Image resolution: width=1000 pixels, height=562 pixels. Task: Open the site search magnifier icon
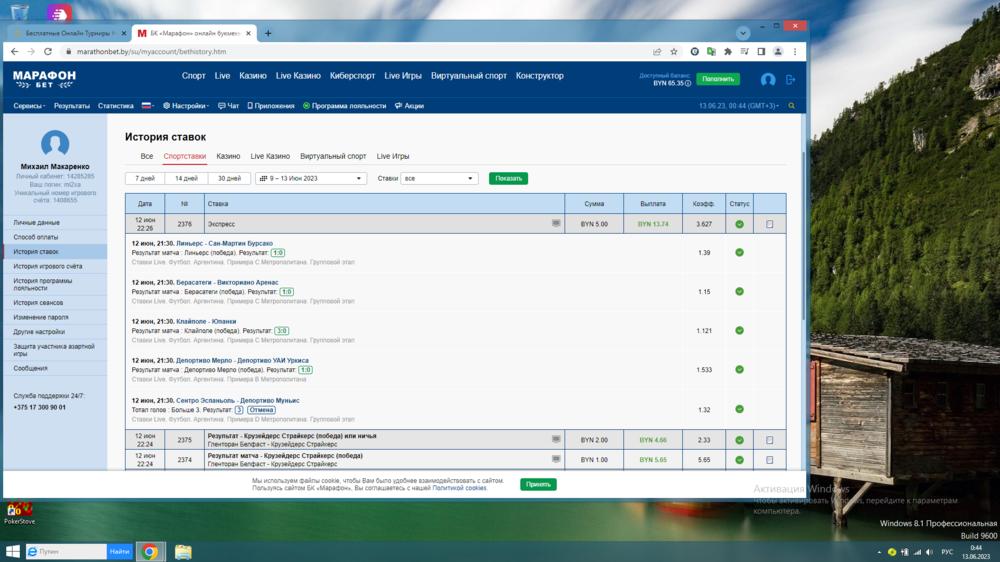tap(792, 106)
